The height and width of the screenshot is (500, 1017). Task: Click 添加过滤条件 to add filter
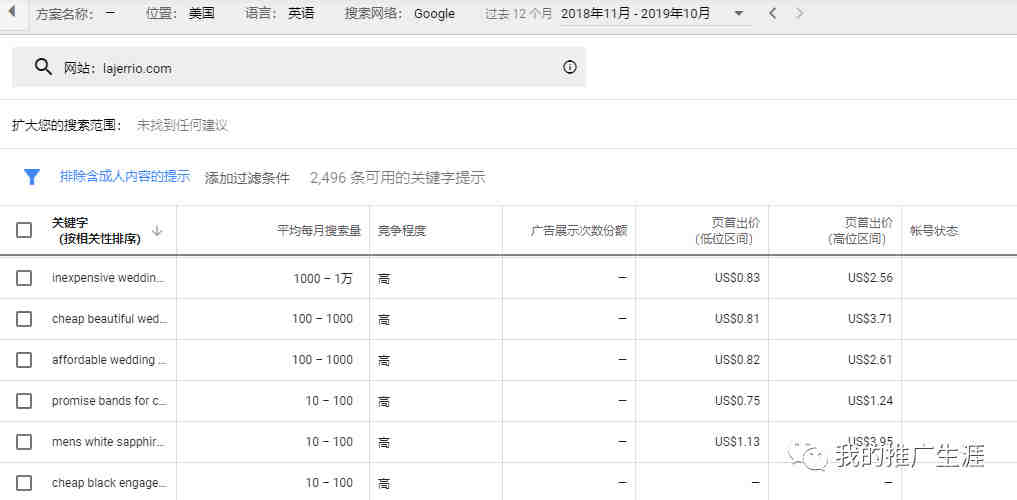pyautogui.click(x=247, y=177)
